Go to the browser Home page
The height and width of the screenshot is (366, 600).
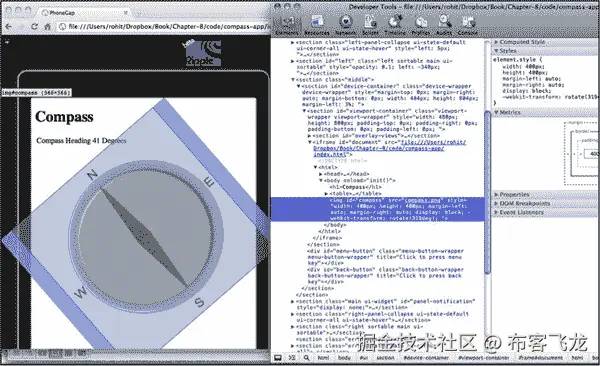[47, 26]
